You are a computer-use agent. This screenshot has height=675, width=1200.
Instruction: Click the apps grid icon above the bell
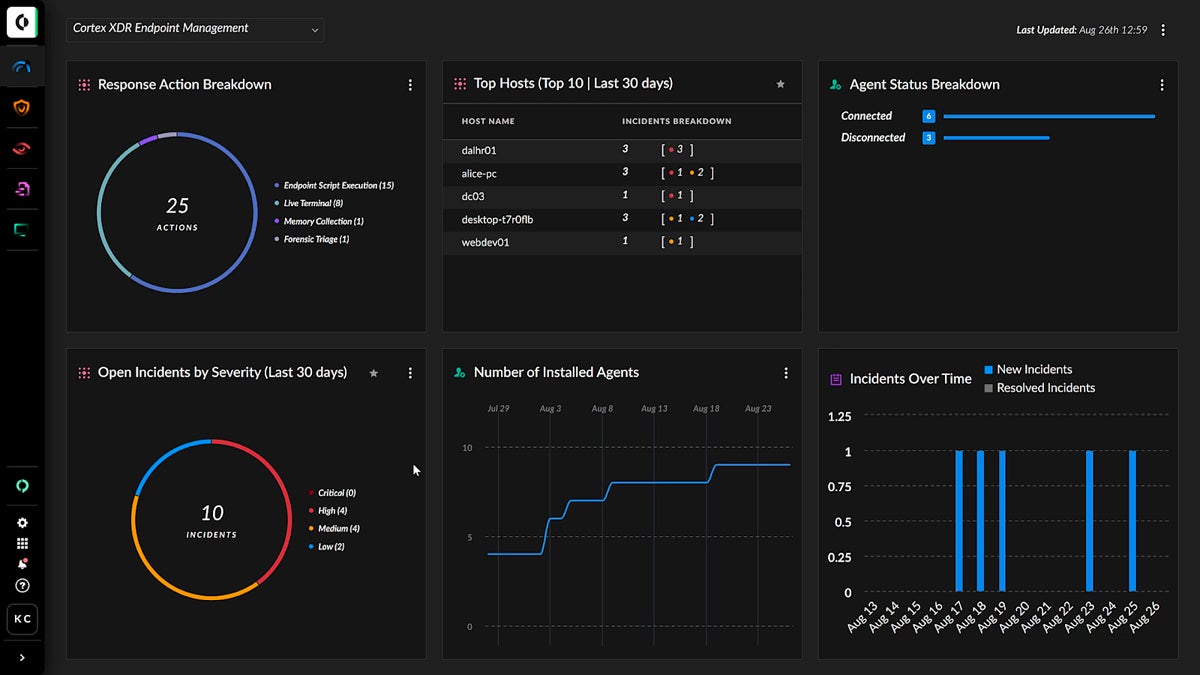click(x=22, y=543)
